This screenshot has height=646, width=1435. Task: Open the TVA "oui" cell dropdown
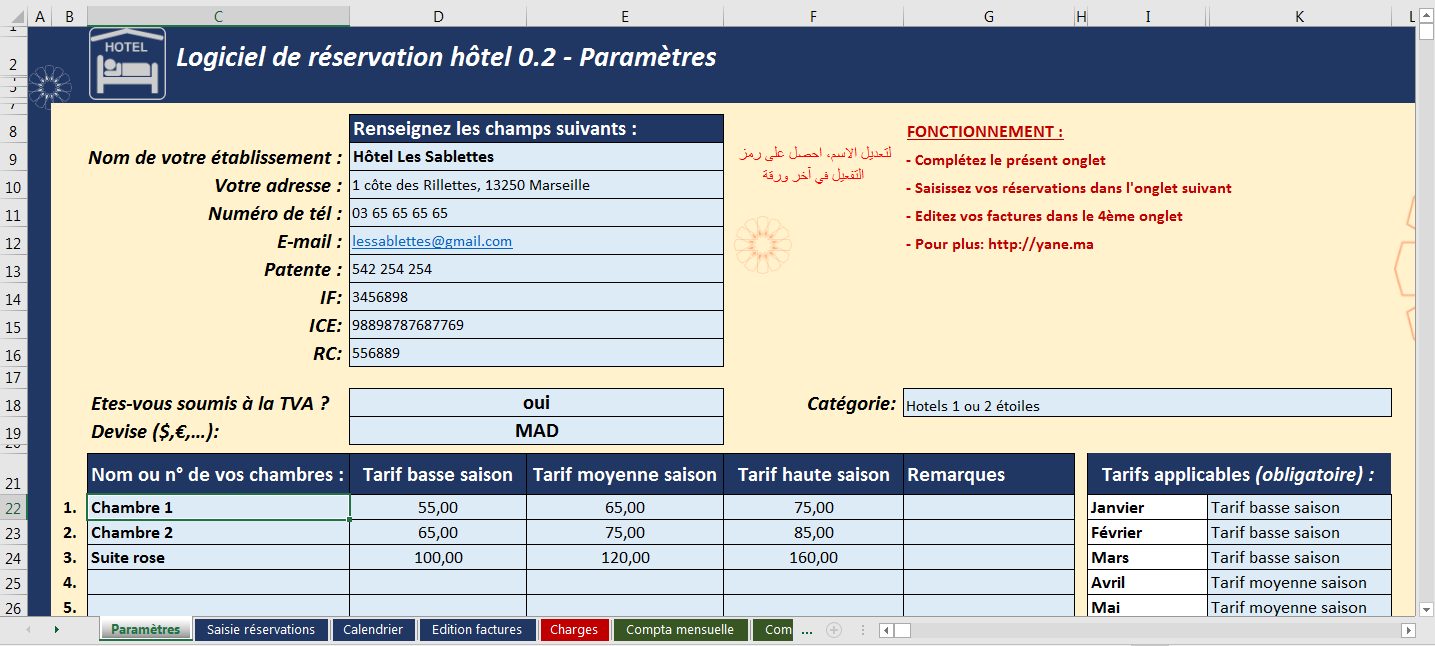point(535,402)
